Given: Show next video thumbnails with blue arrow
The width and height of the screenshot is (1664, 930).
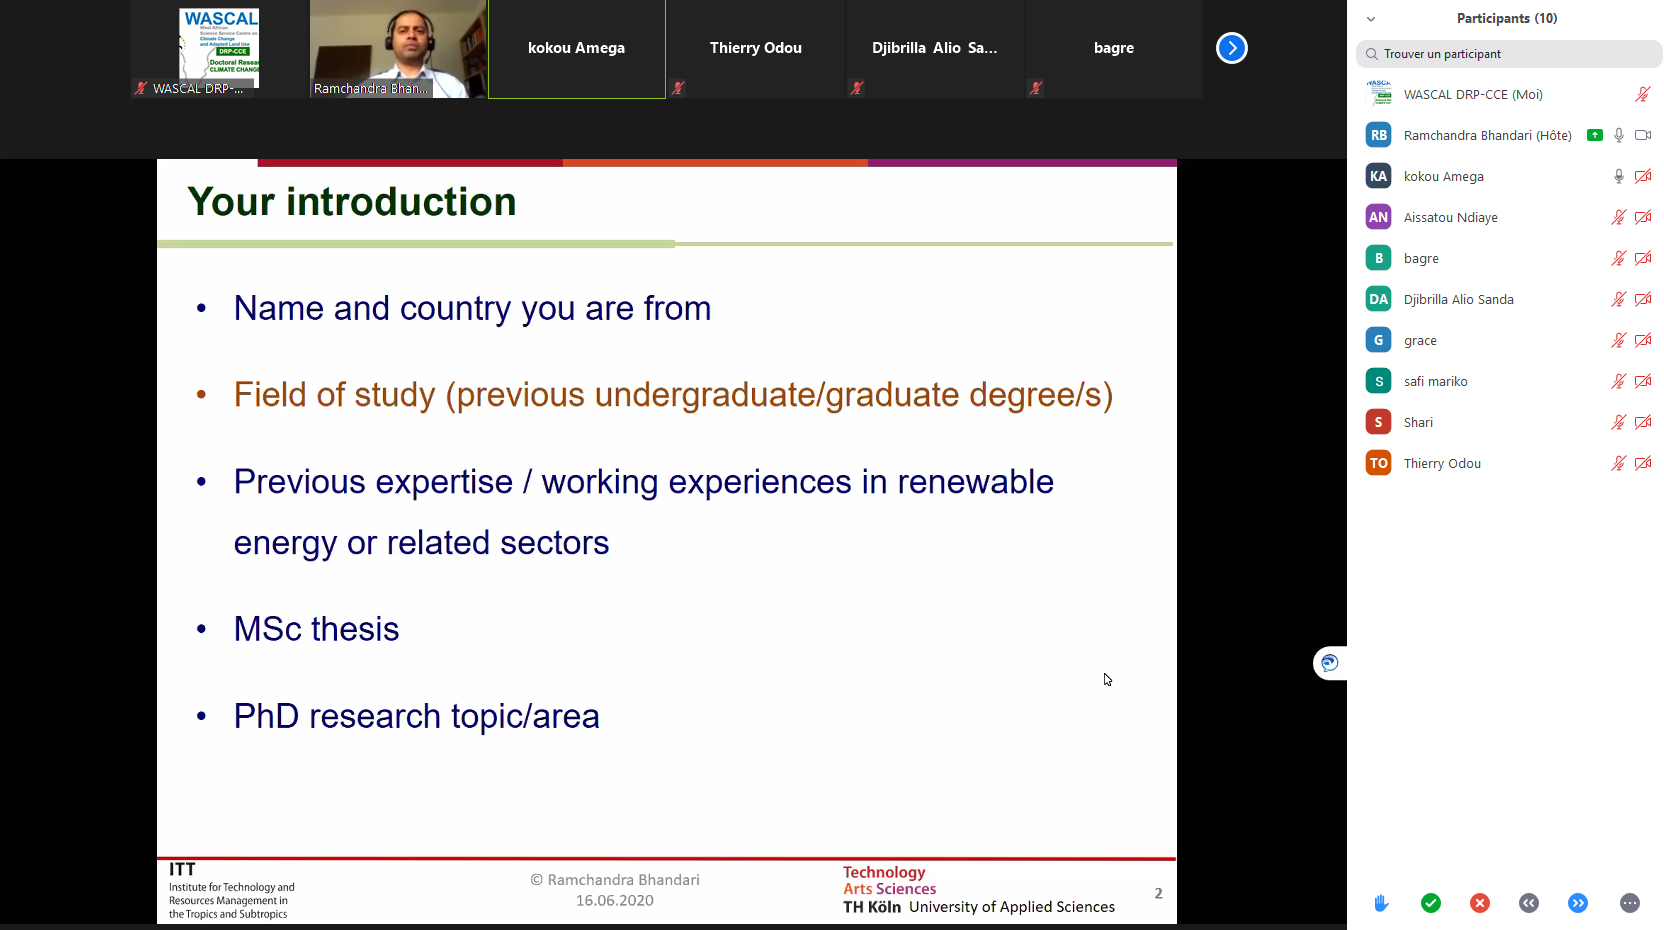Looking at the screenshot, I should tap(1232, 48).
